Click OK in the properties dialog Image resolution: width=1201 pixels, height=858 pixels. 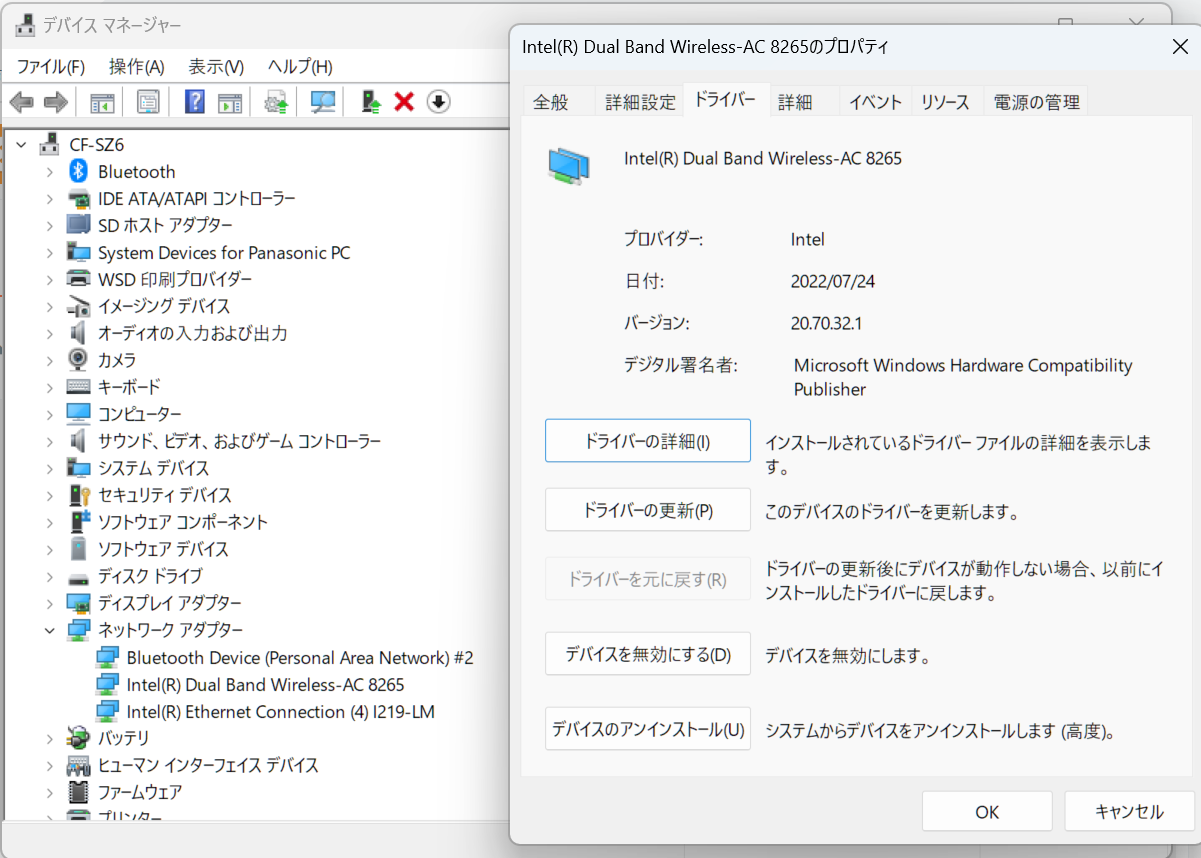987,811
